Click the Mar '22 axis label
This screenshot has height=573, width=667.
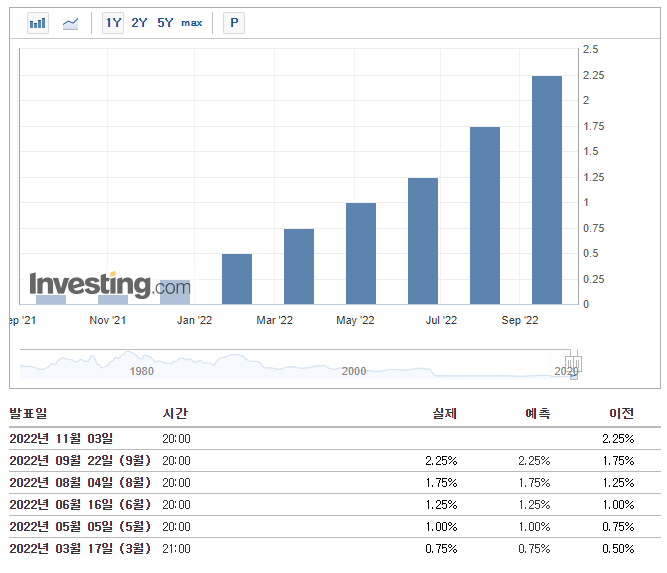coord(274,320)
